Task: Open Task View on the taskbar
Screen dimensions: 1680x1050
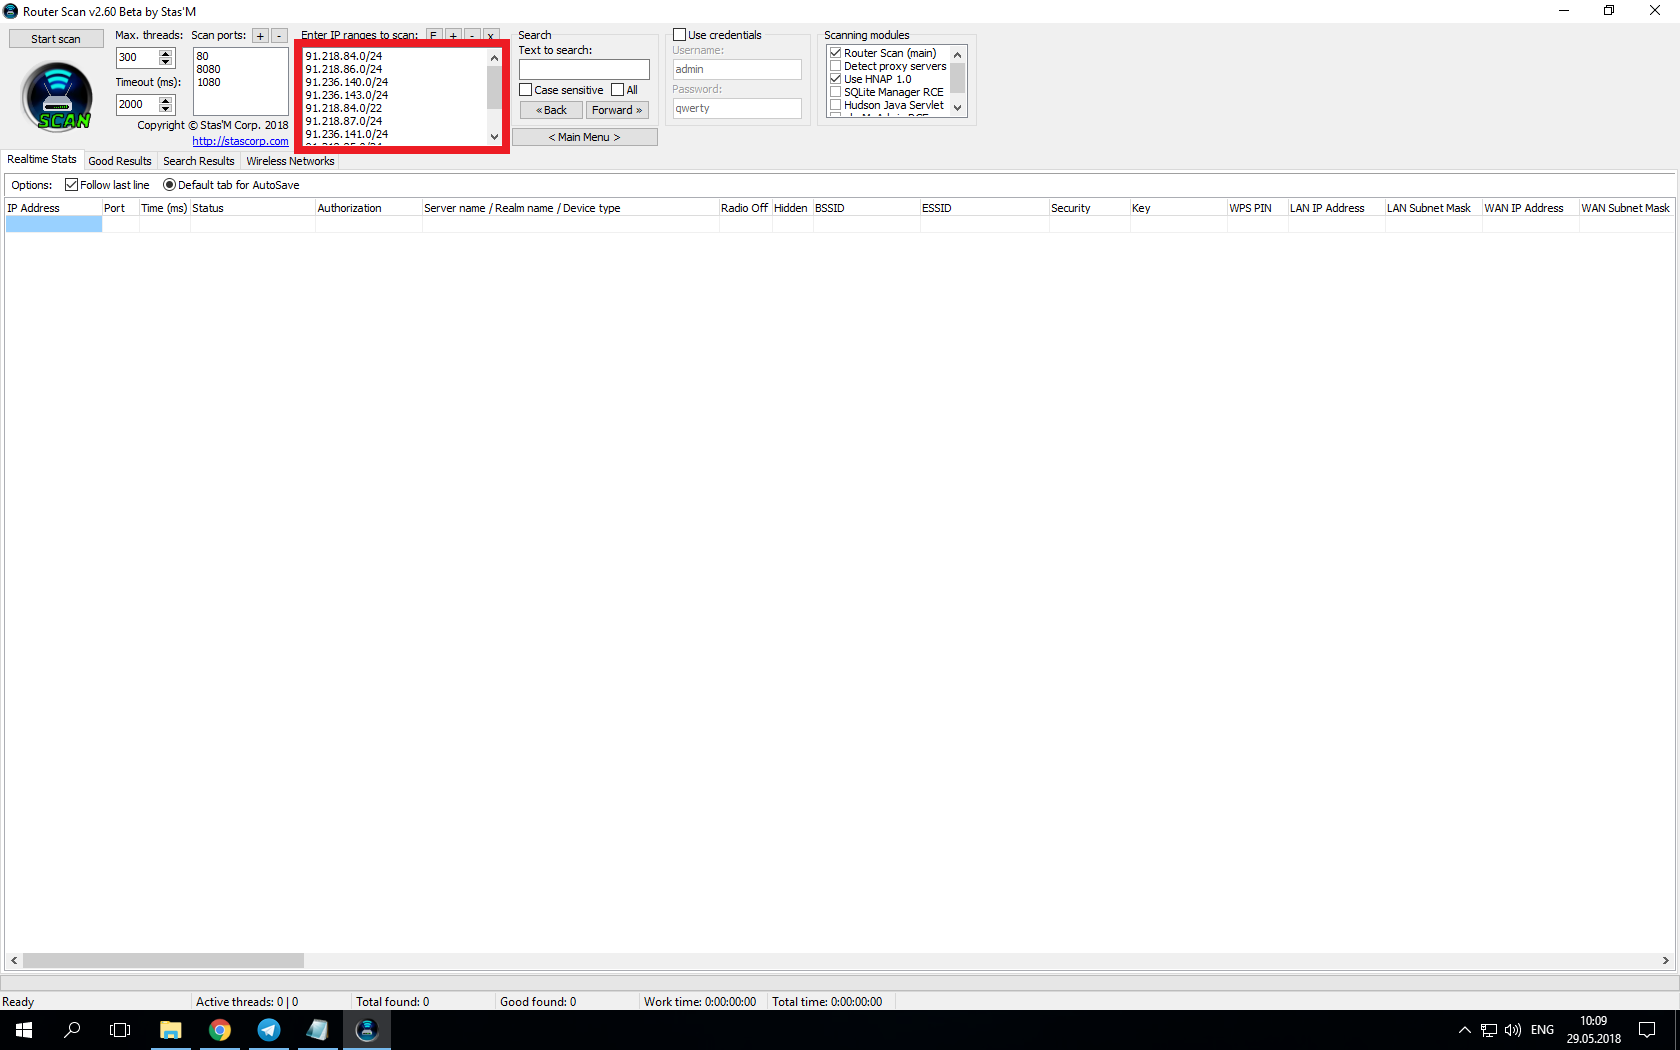Action: pos(120,1030)
